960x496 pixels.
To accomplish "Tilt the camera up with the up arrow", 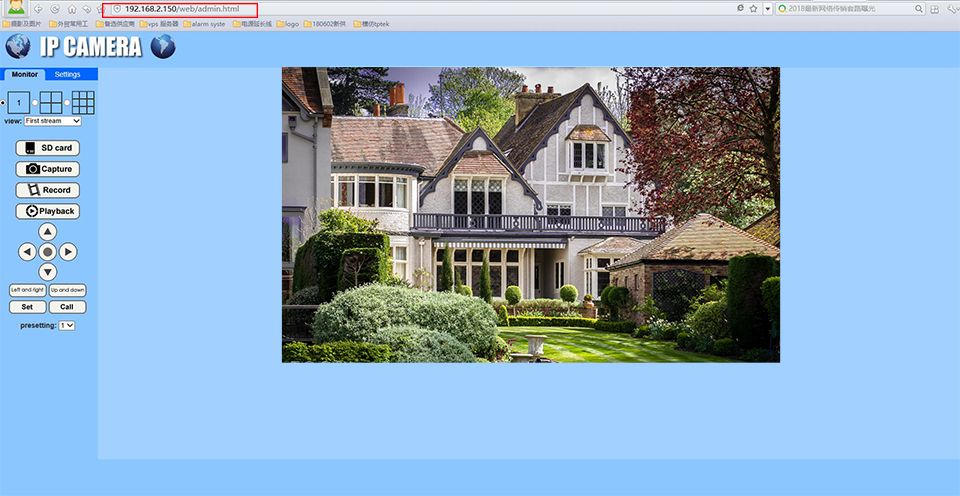I will (48, 232).
